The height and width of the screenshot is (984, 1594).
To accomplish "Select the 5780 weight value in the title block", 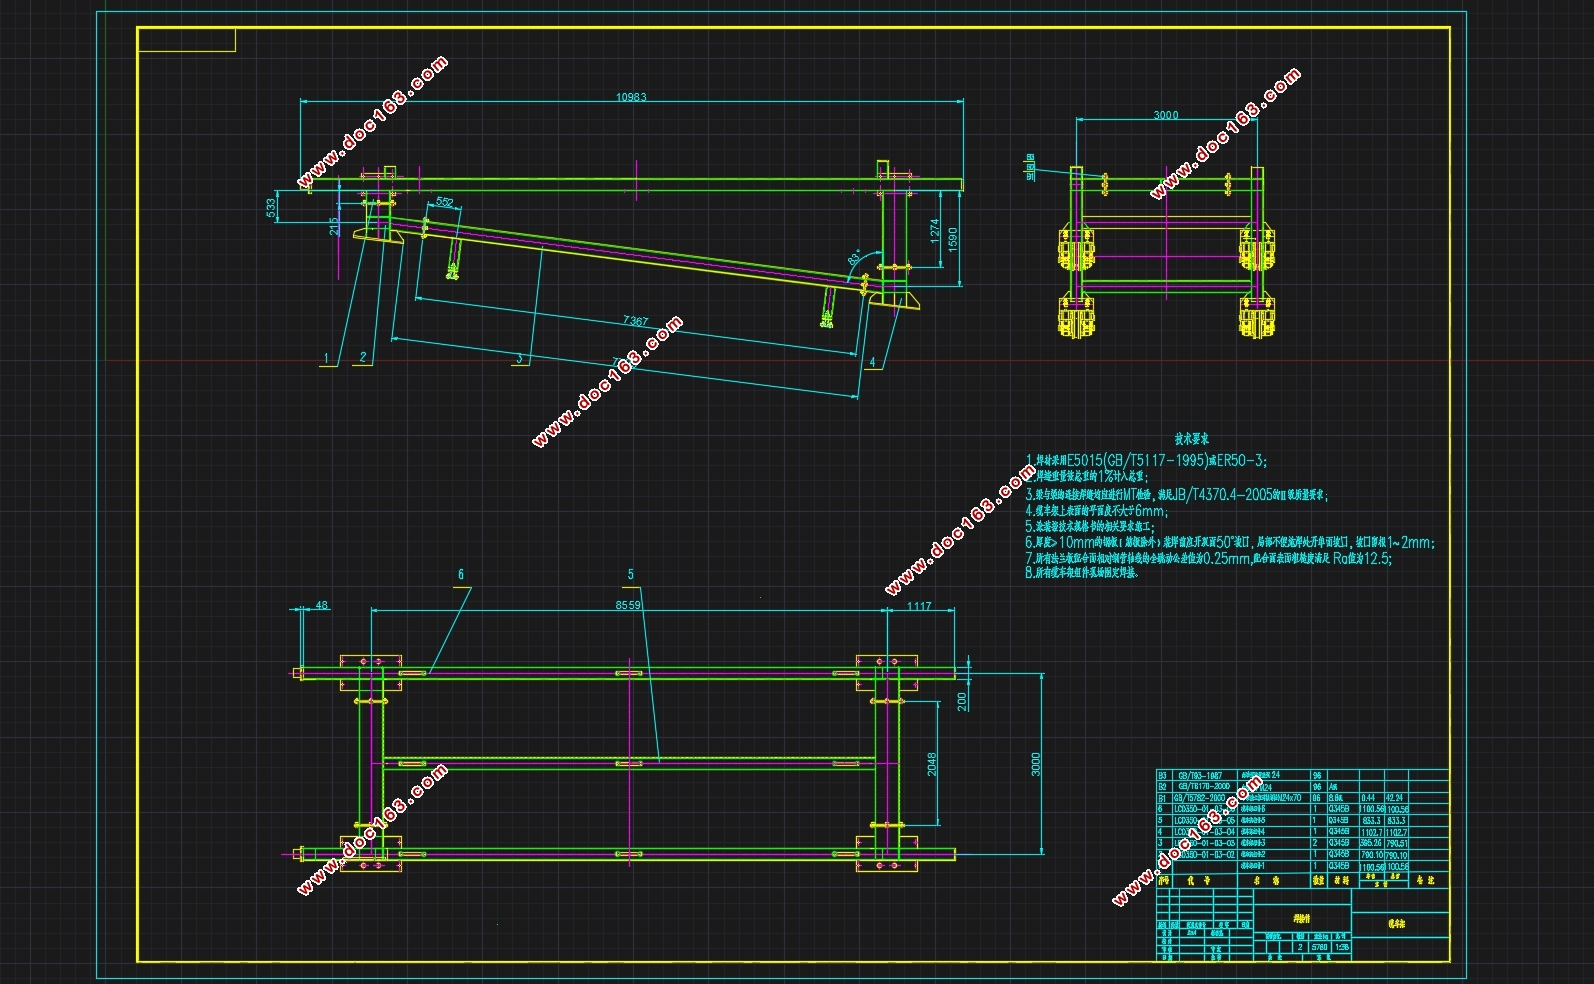I will point(1319,946).
